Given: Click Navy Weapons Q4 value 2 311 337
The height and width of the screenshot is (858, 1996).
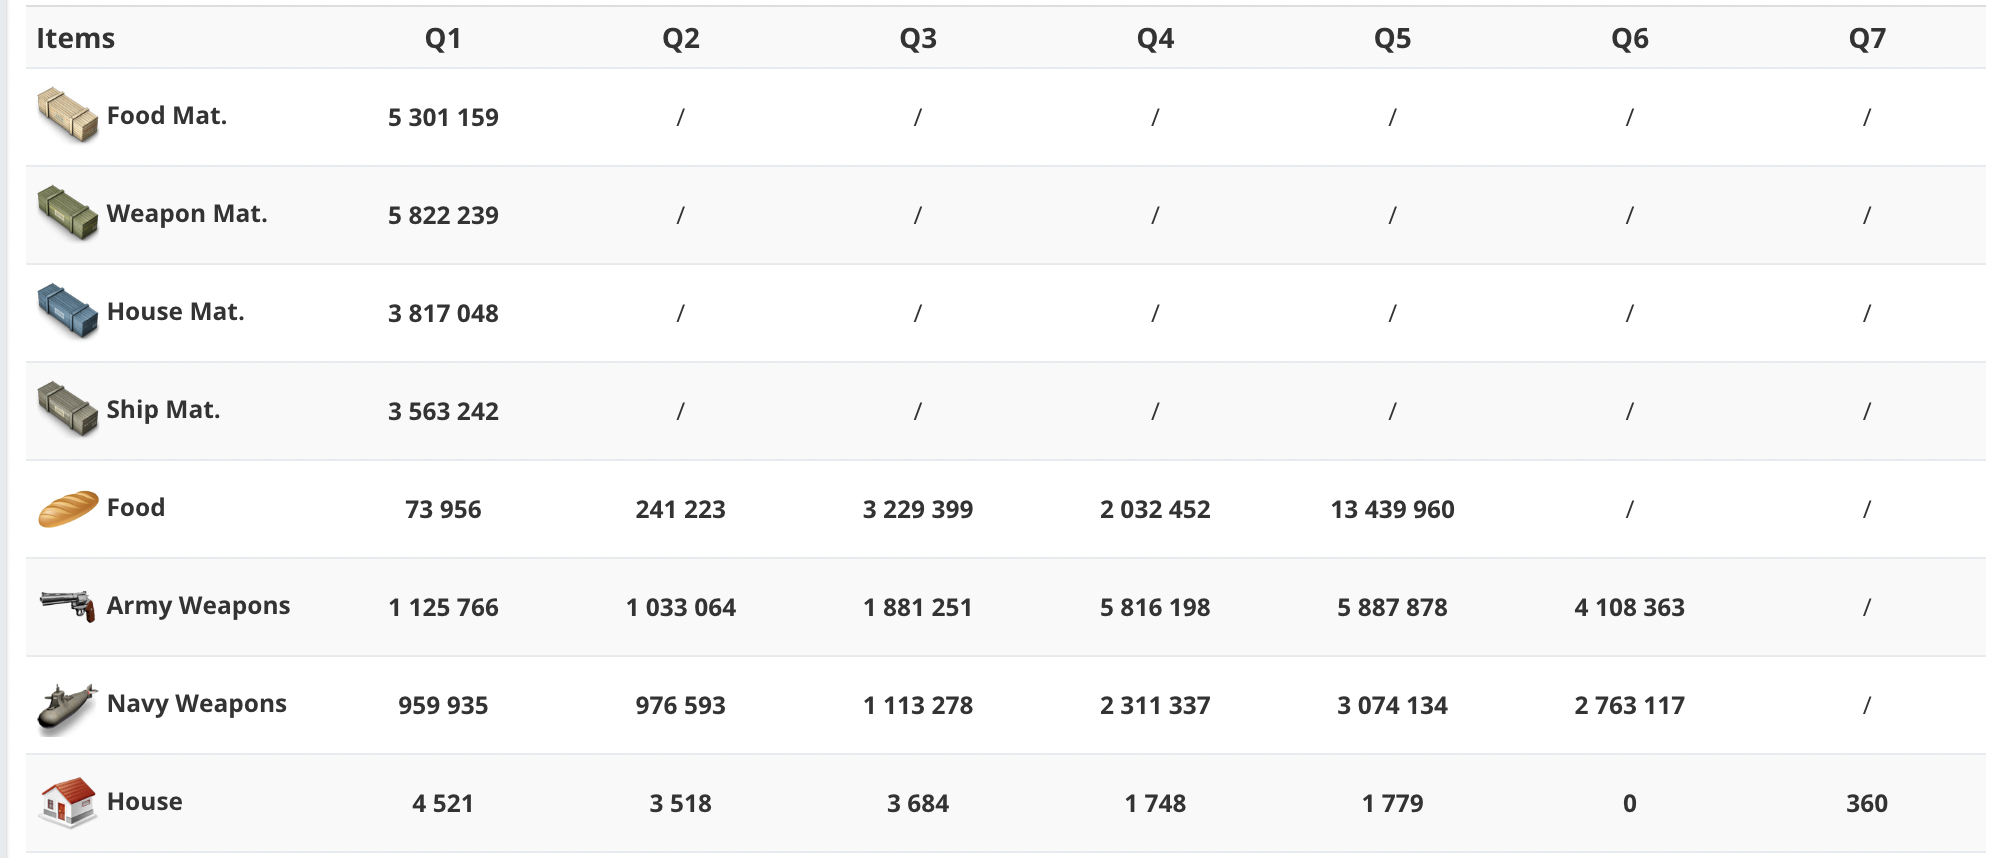Looking at the screenshot, I should coord(1155,705).
